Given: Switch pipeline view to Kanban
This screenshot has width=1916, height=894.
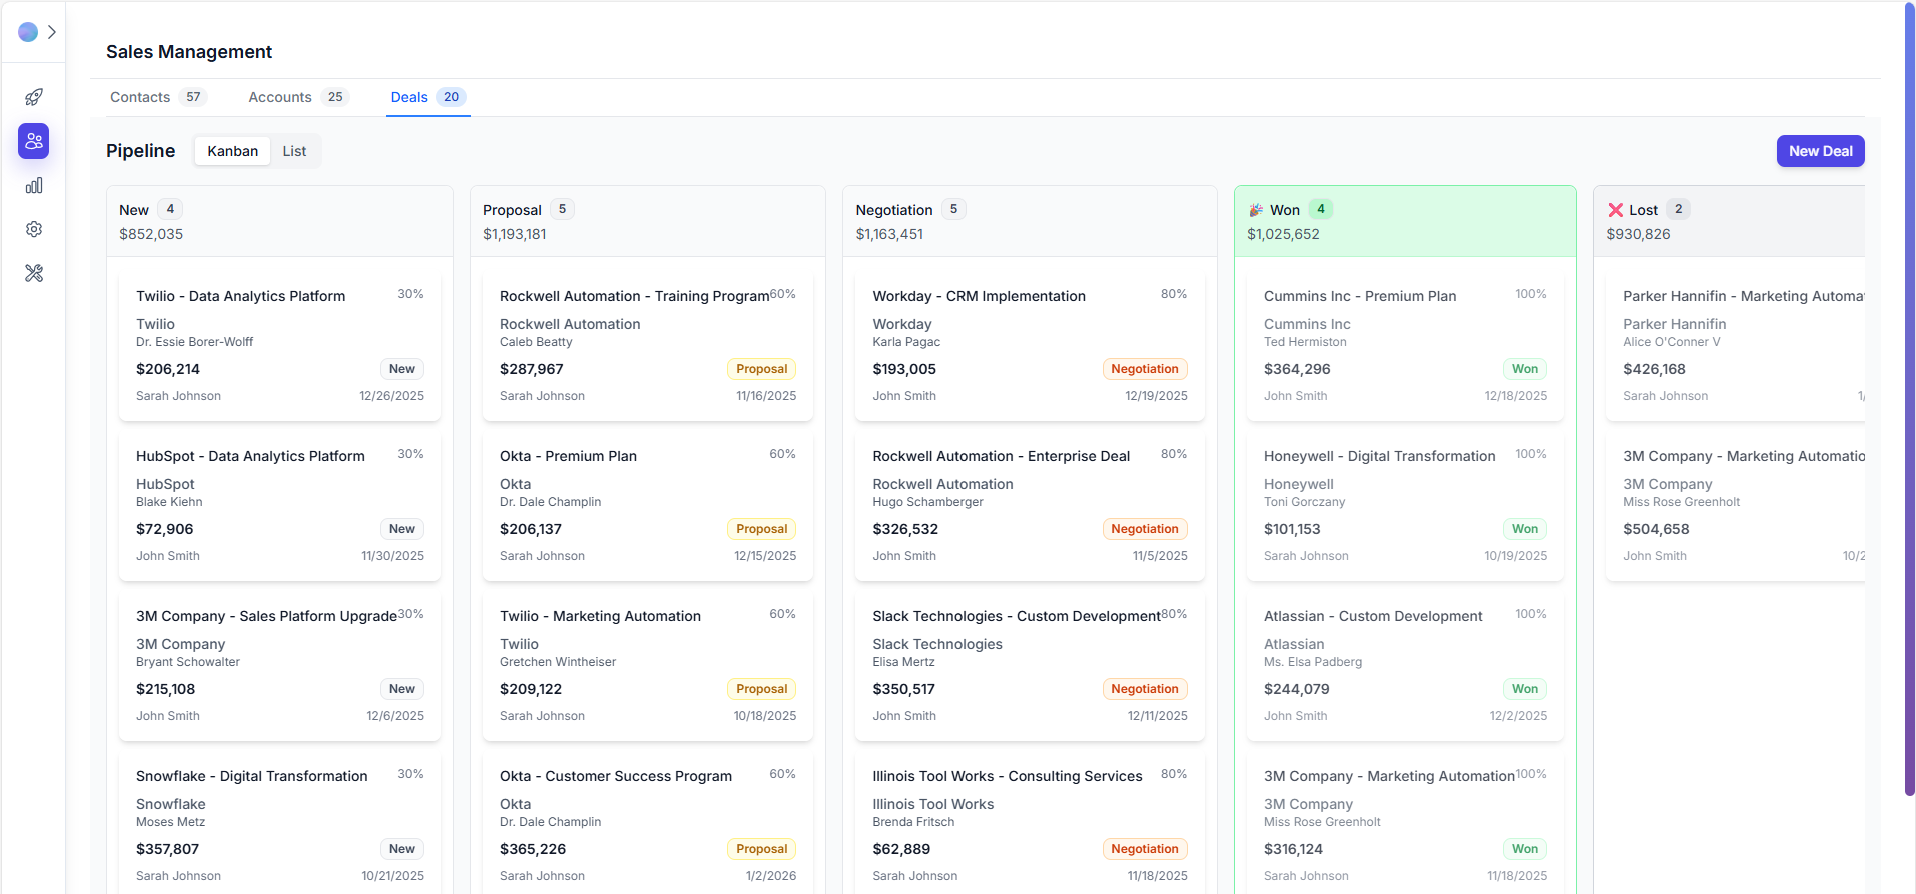Looking at the screenshot, I should pyautogui.click(x=232, y=151).
